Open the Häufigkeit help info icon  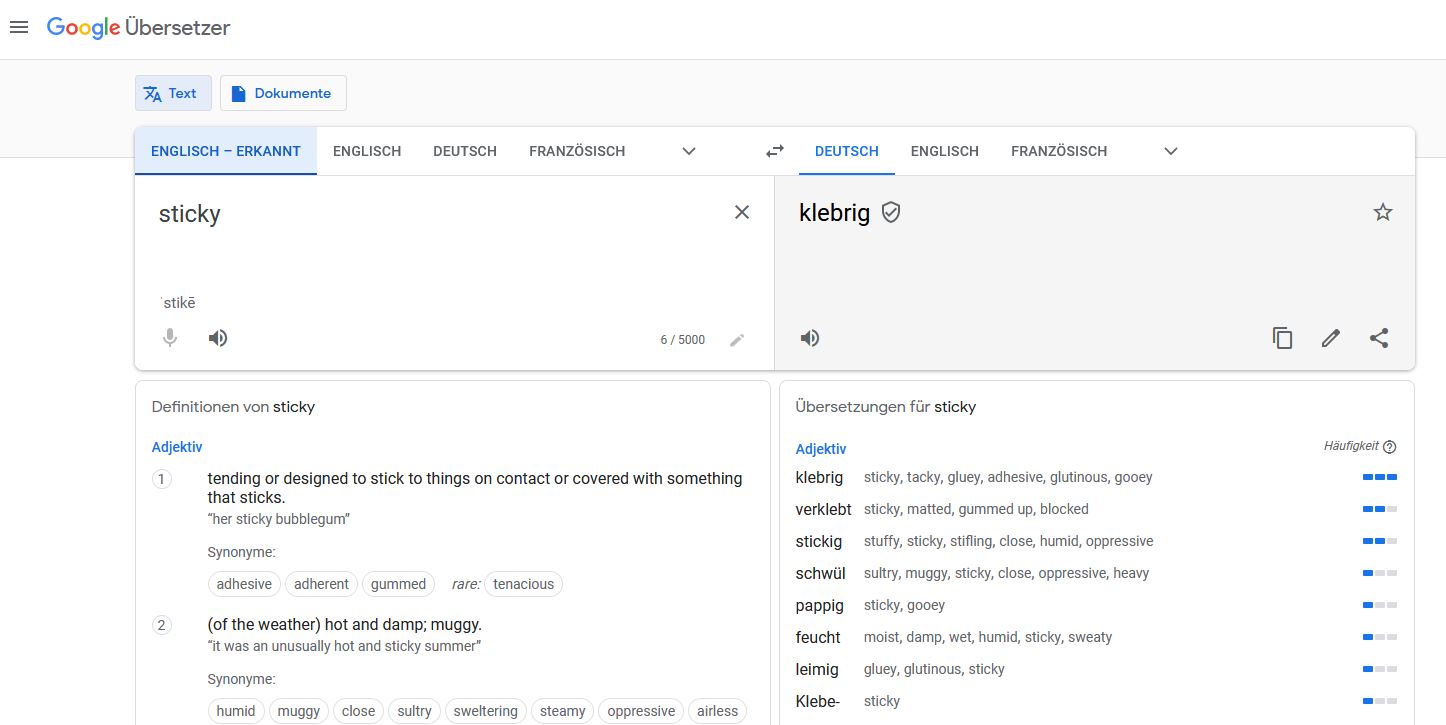pos(1389,447)
